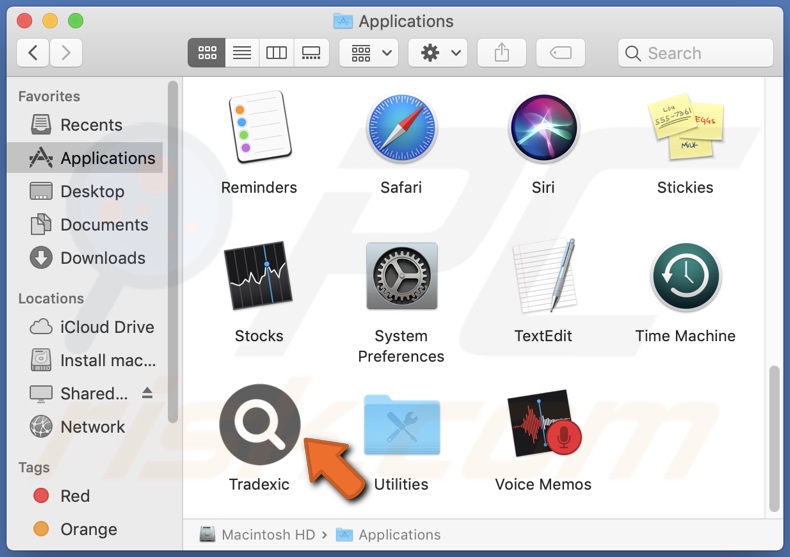Viewport: 790px width, 557px height.
Task: Click the sidebar scrollbar
Action: [x=173, y=252]
